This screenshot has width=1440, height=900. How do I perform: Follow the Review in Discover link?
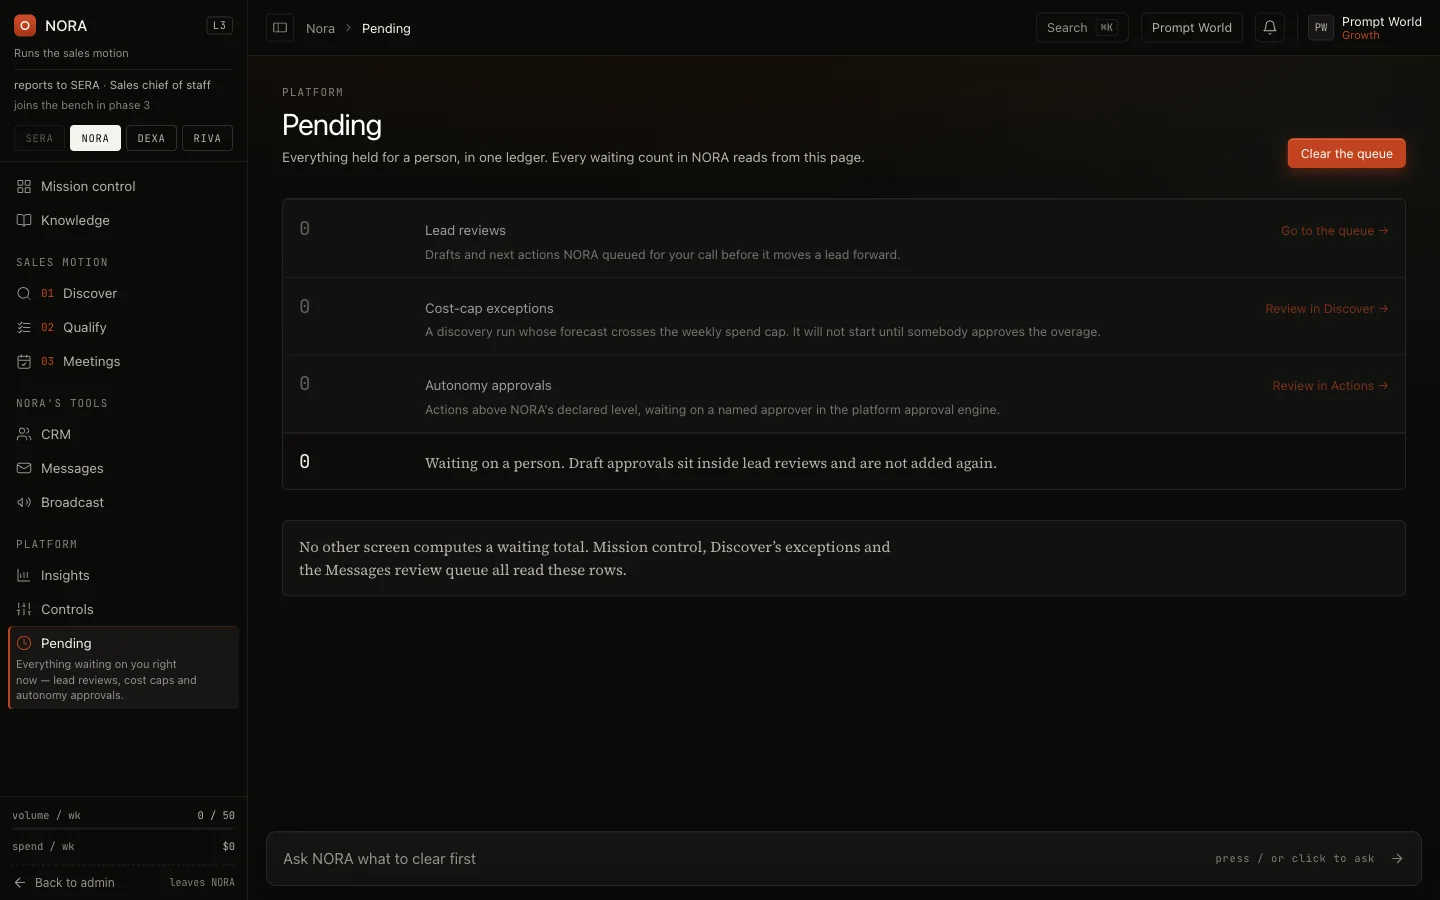pyautogui.click(x=1326, y=309)
